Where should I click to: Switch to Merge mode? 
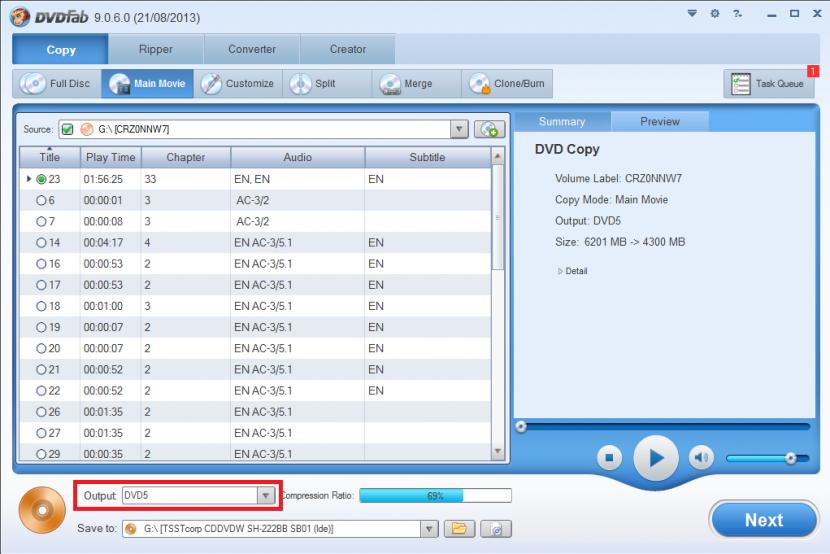(x=406, y=84)
